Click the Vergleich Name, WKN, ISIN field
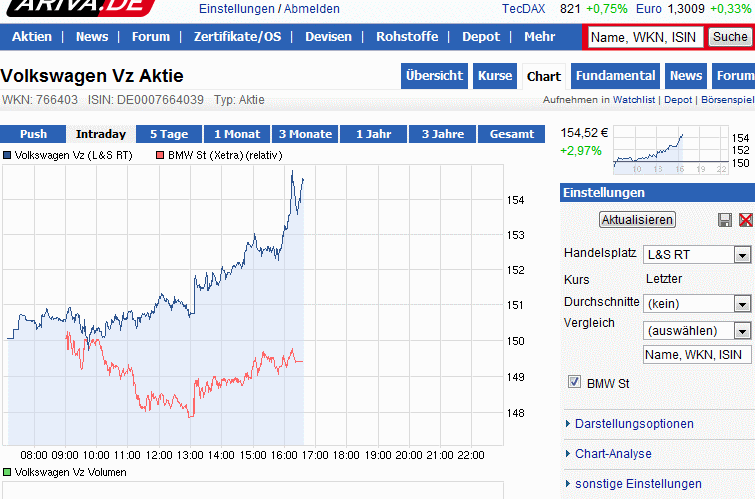The width and height of the screenshot is (755, 499). [697, 355]
